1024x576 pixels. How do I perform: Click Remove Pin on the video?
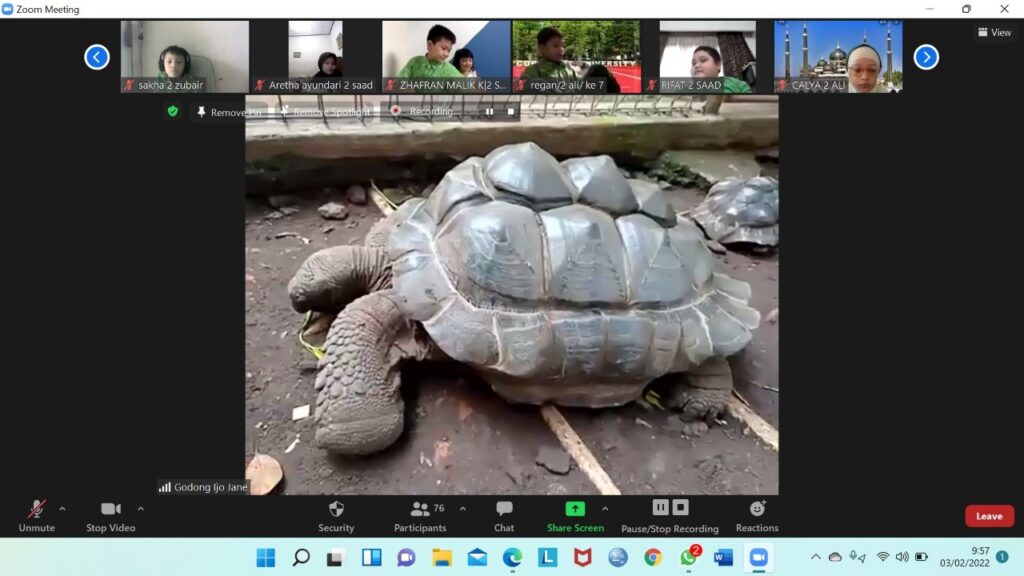click(230, 112)
